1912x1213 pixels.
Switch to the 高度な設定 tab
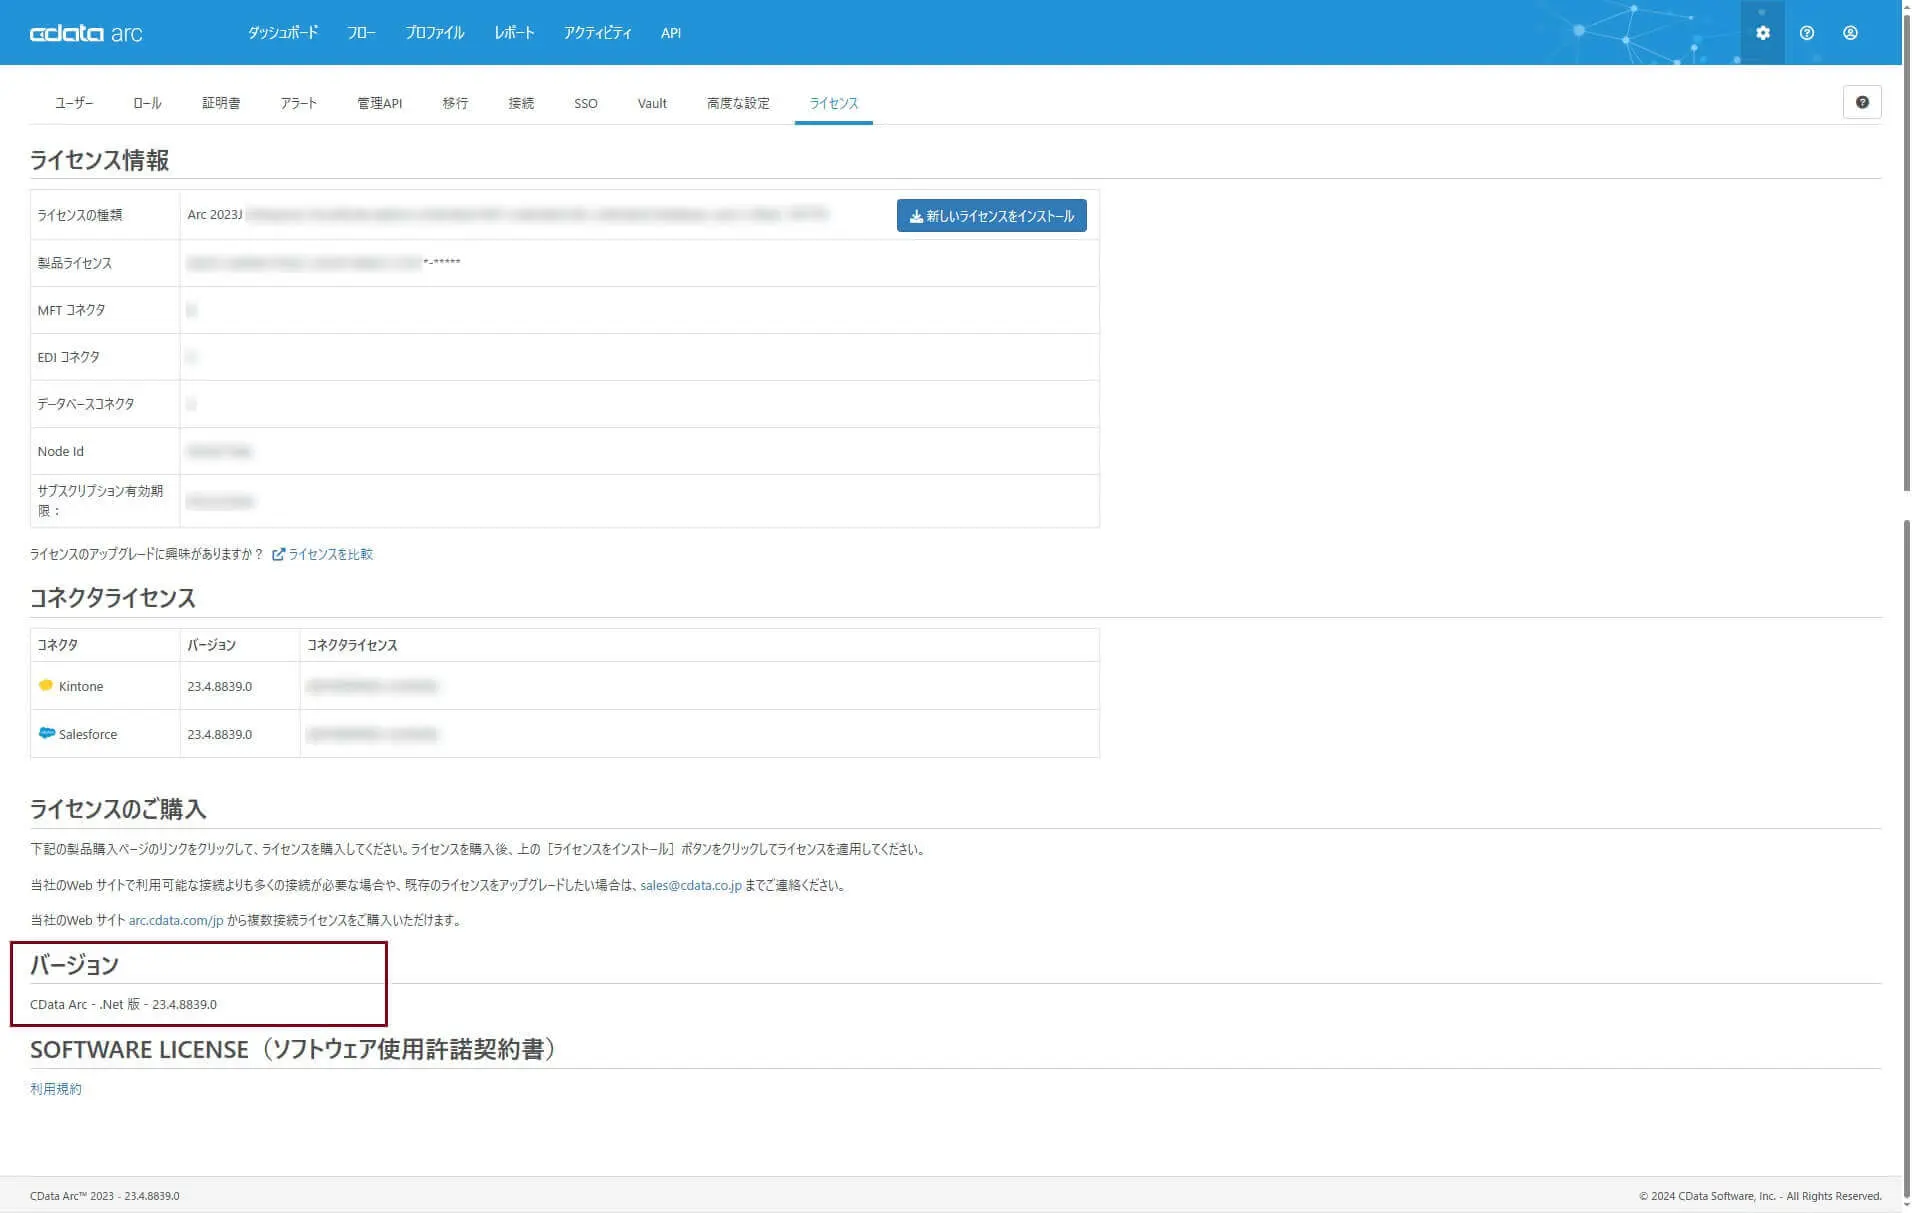(738, 103)
